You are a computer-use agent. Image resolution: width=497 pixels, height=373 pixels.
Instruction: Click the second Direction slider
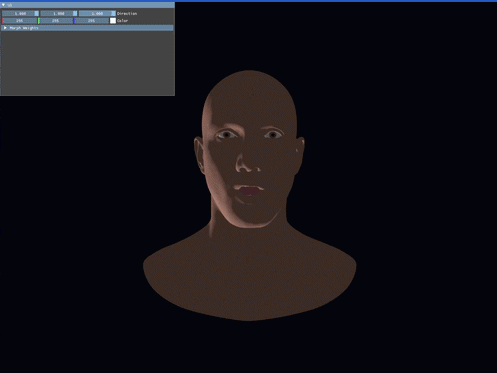[x=59, y=13]
